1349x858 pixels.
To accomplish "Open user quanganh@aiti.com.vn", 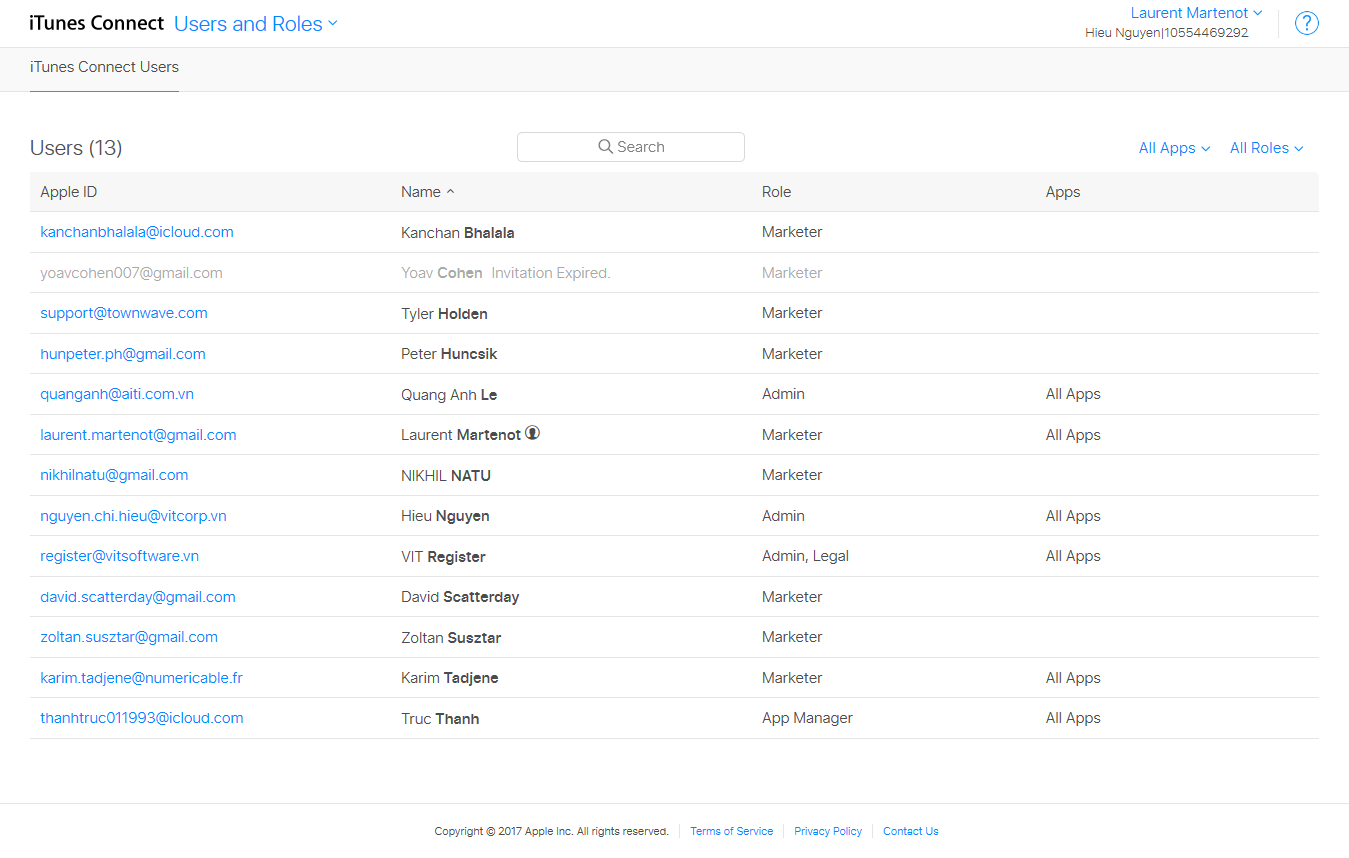I will (117, 394).
